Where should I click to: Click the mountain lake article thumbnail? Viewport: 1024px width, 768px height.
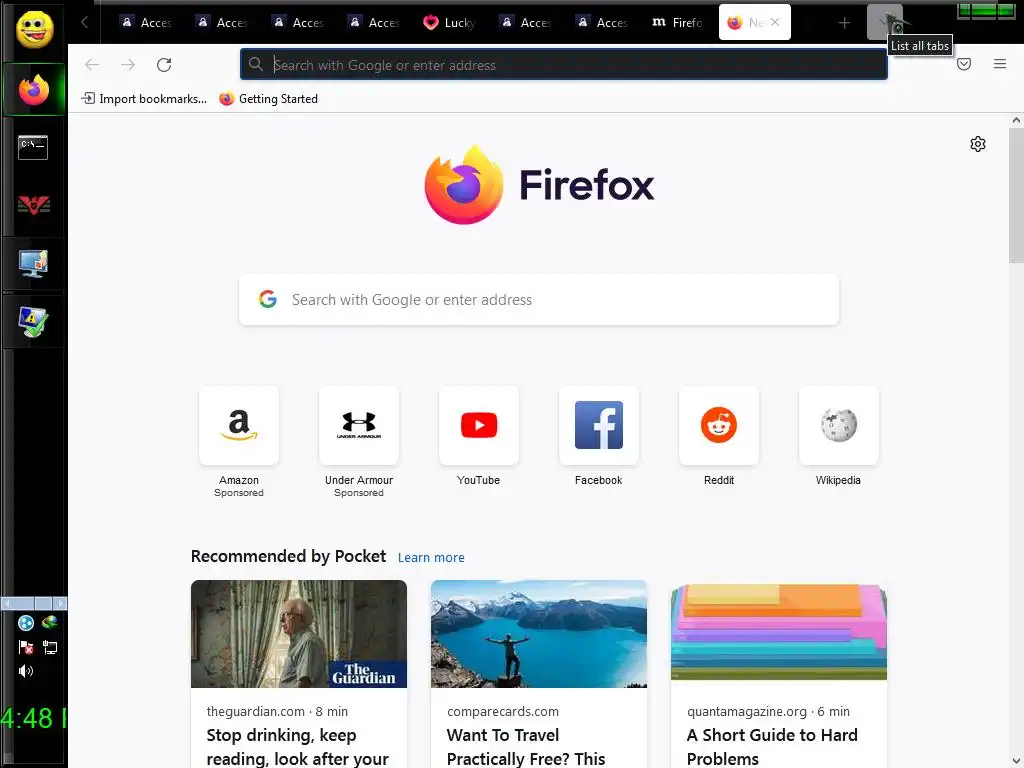[x=539, y=633]
